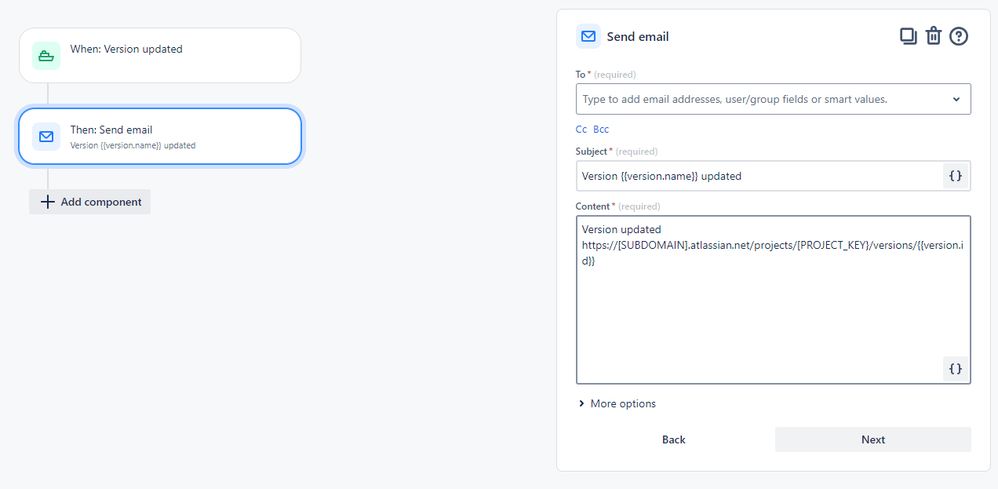Click the ship icon on Version updated trigger
This screenshot has height=489, width=998.
(46, 55)
